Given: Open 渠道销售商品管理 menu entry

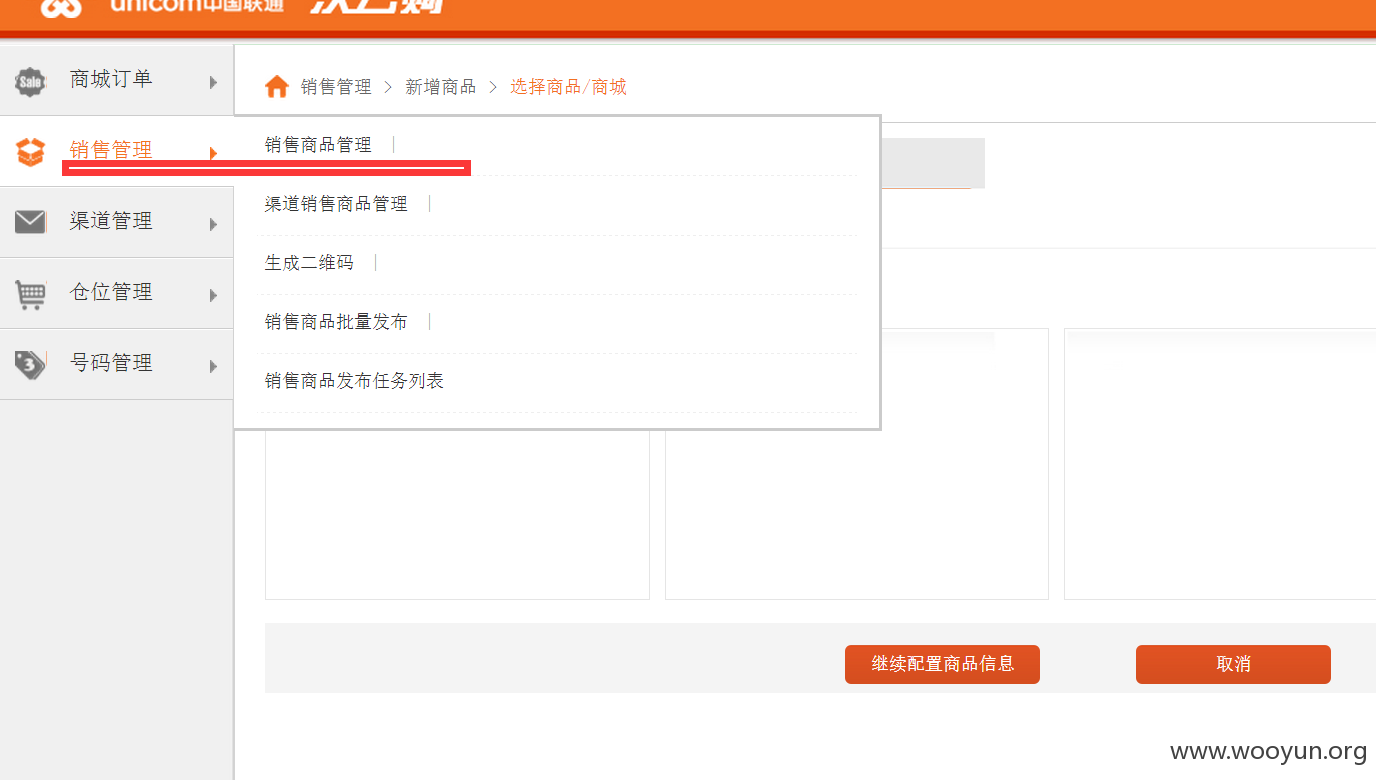Looking at the screenshot, I should (x=336, y=204).
